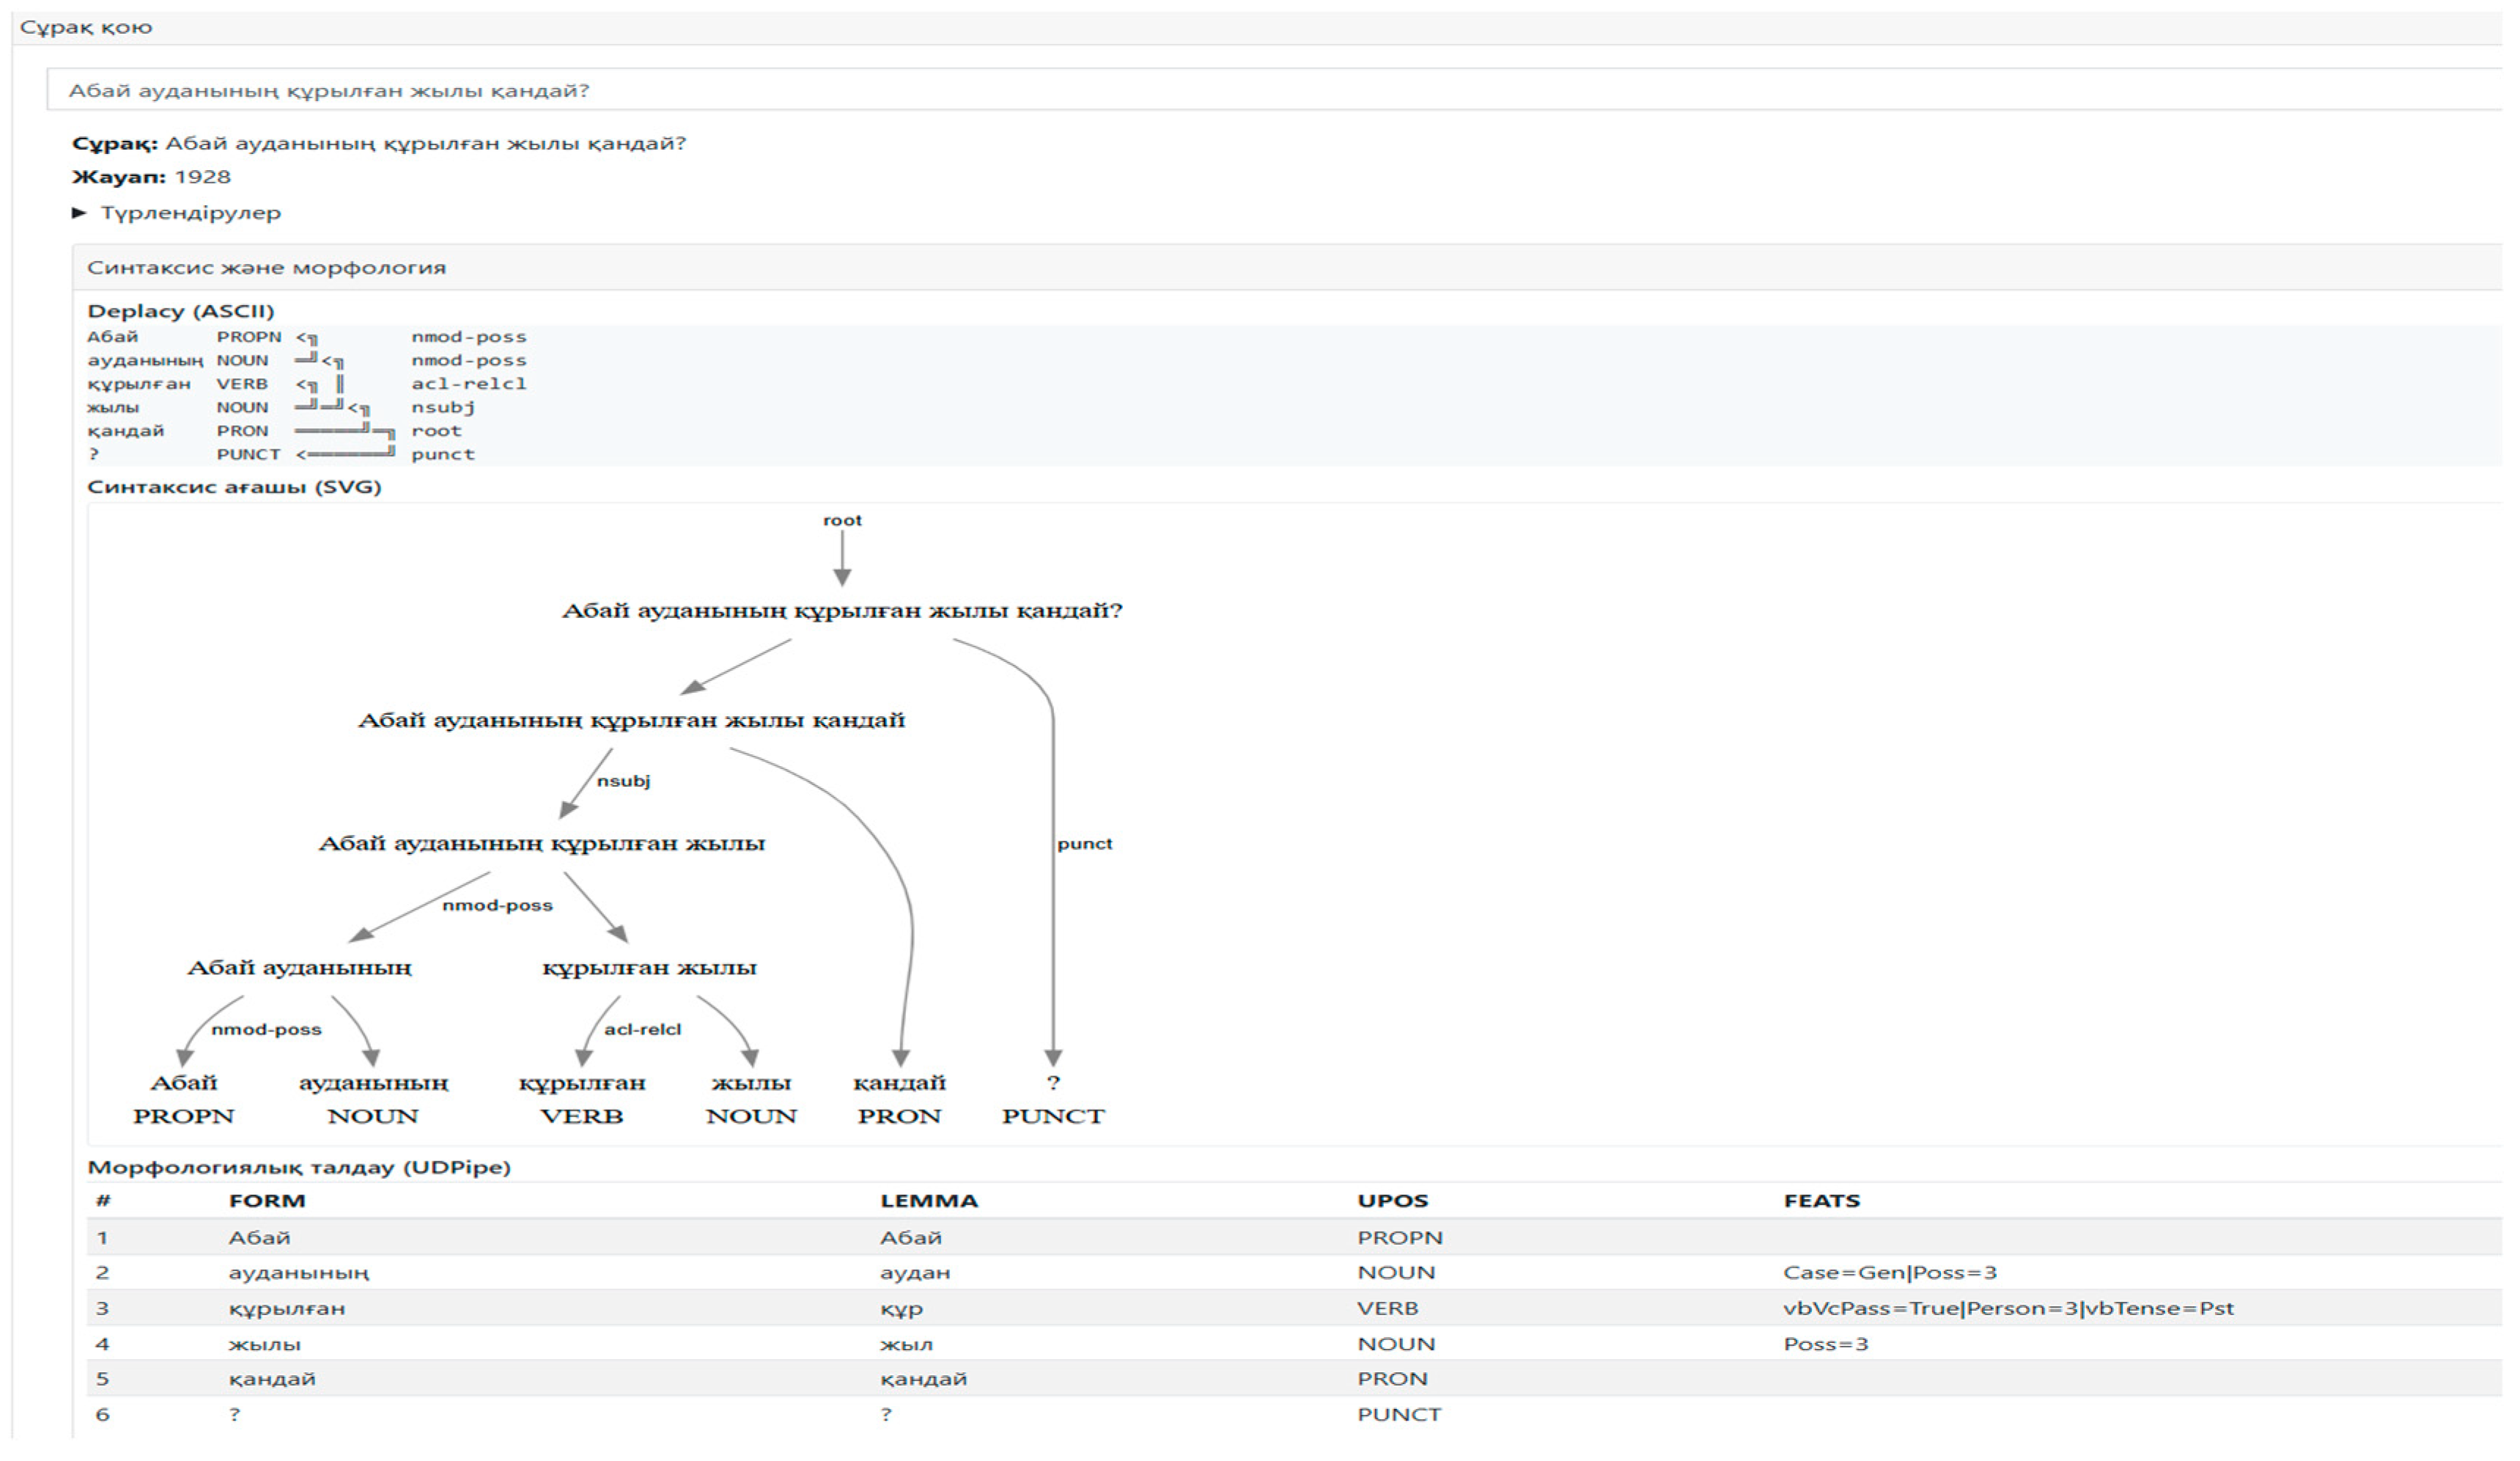Click the answer value 1928
Screen dimensions: 2520x1461
202,177
